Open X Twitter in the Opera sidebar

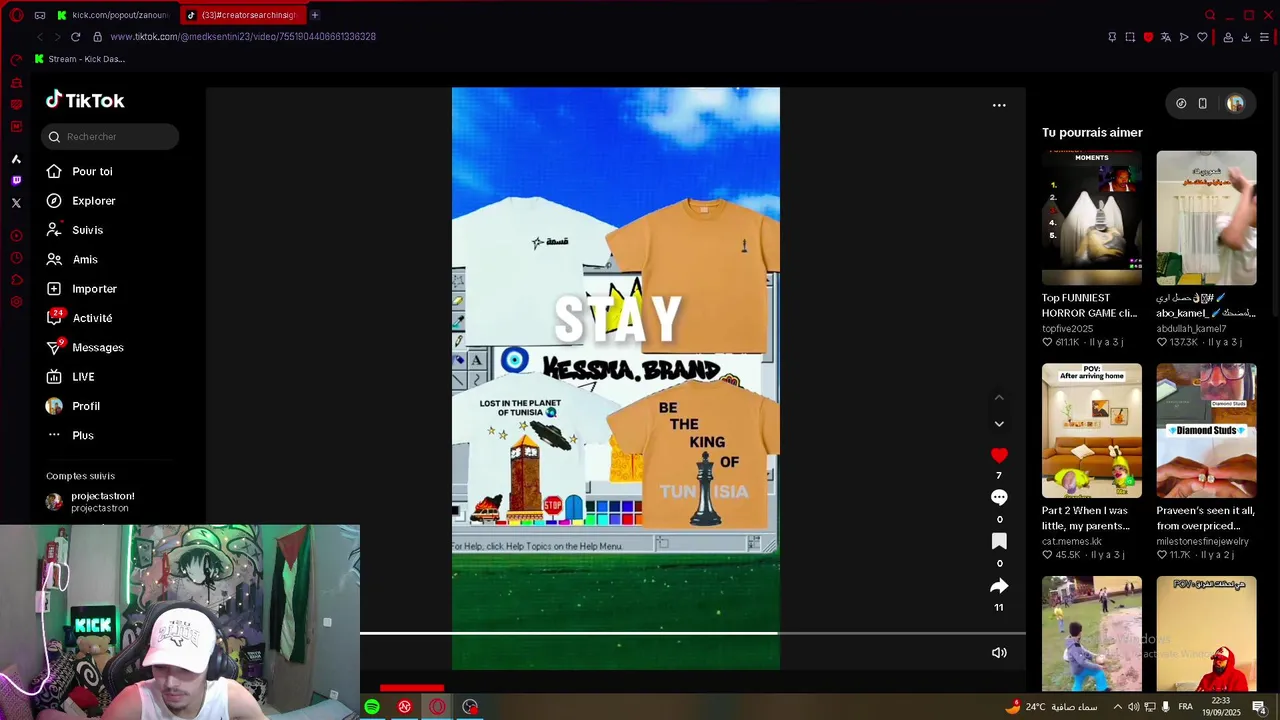[16, 203]
